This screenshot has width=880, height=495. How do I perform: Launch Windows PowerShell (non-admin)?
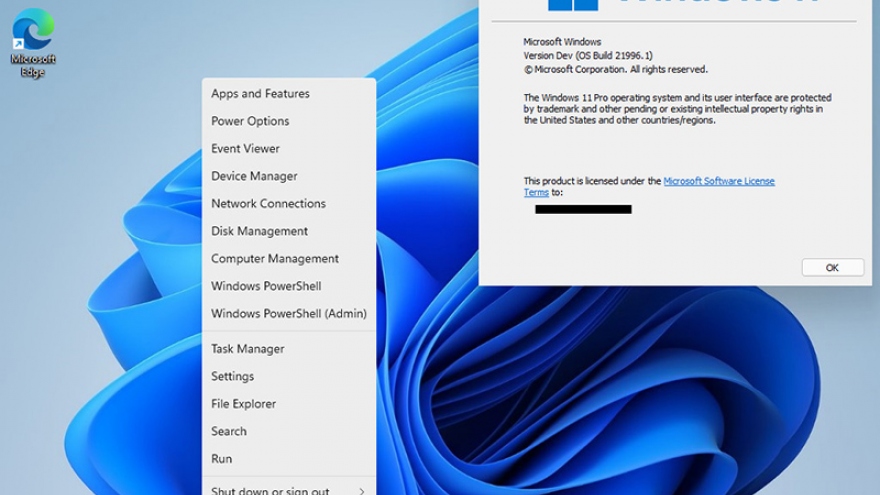click(266, 286)
